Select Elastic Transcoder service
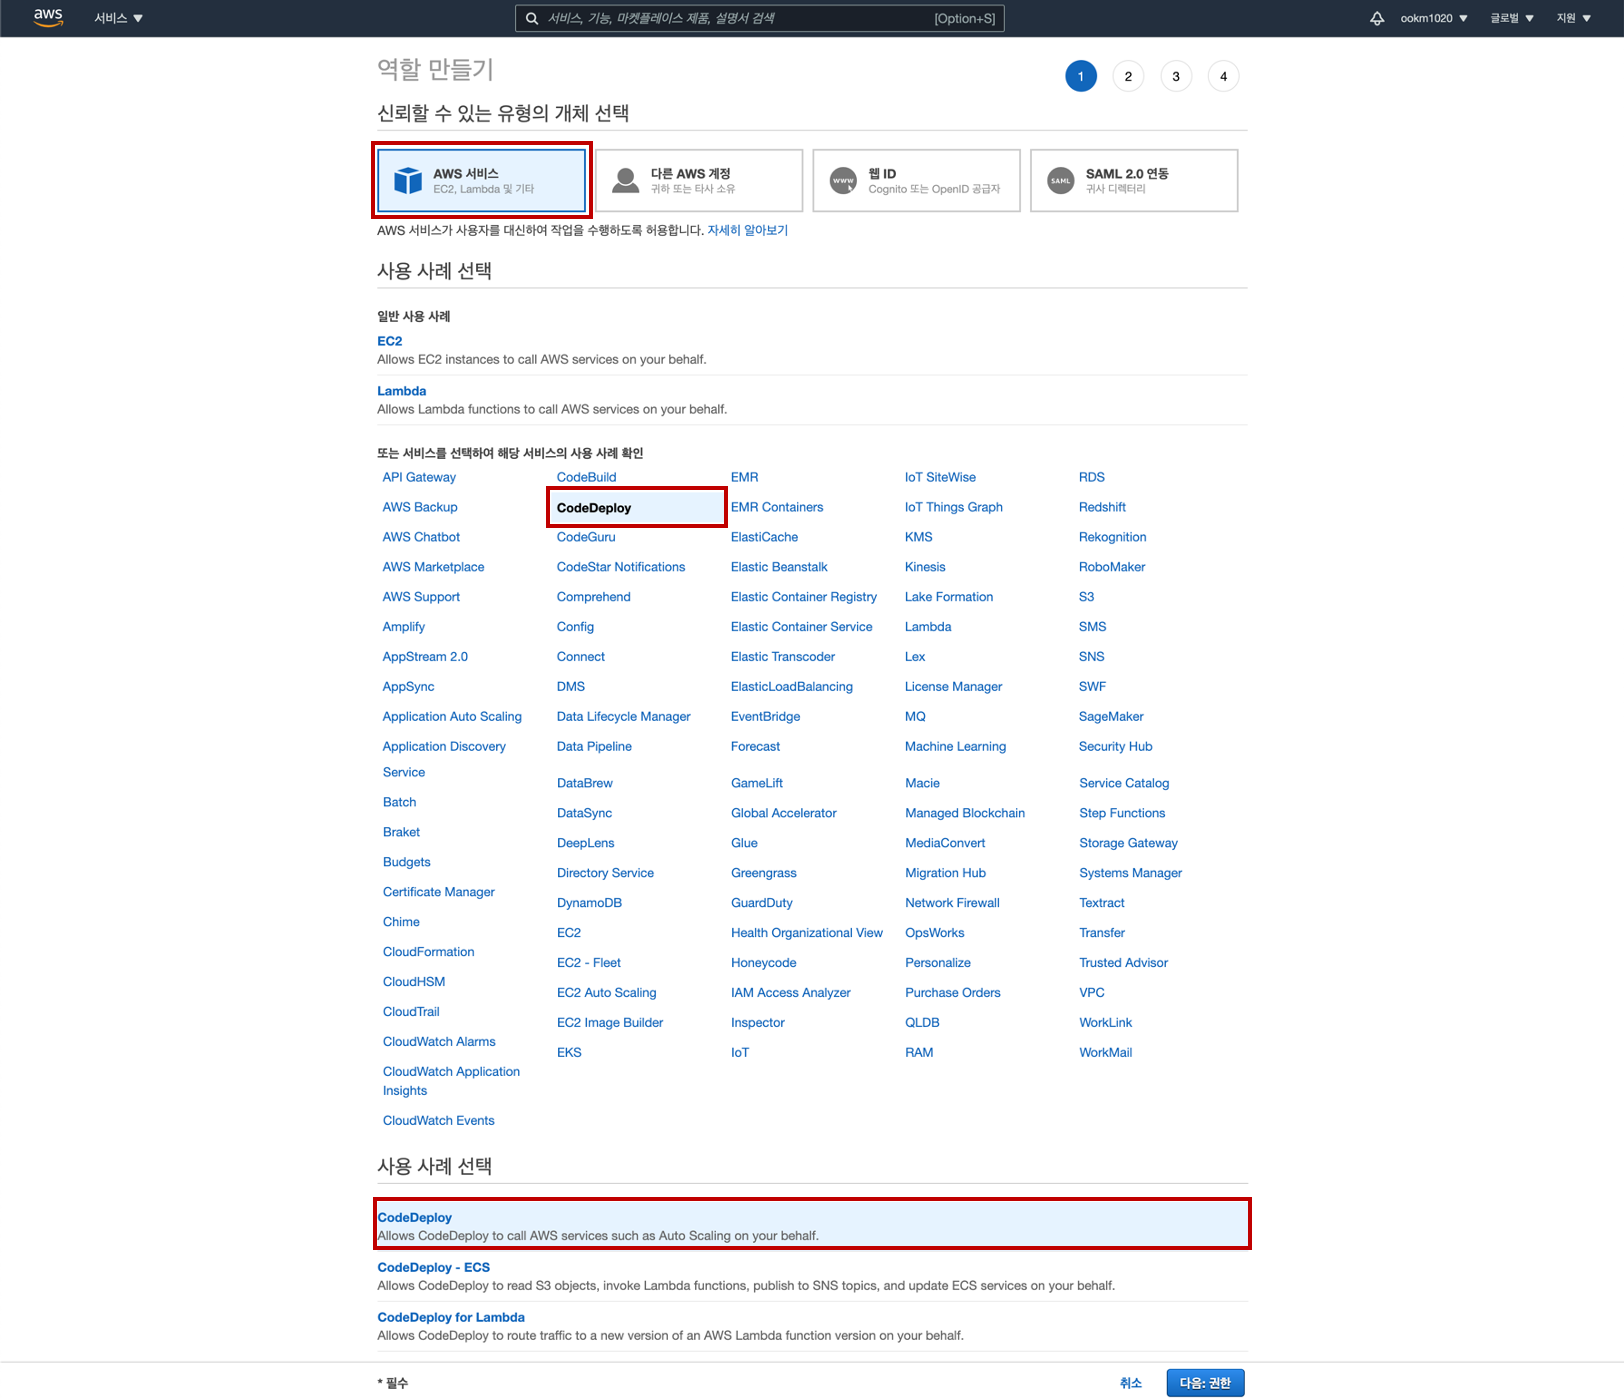This screenshot has width=1624, height=1400. [x=783, y=657]
